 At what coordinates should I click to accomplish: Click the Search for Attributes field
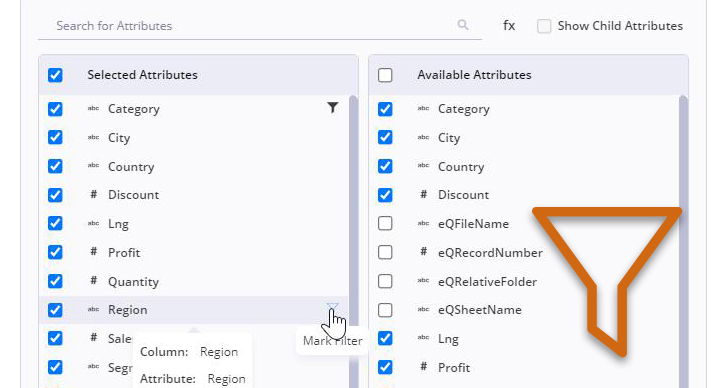[x=260, y=26]
